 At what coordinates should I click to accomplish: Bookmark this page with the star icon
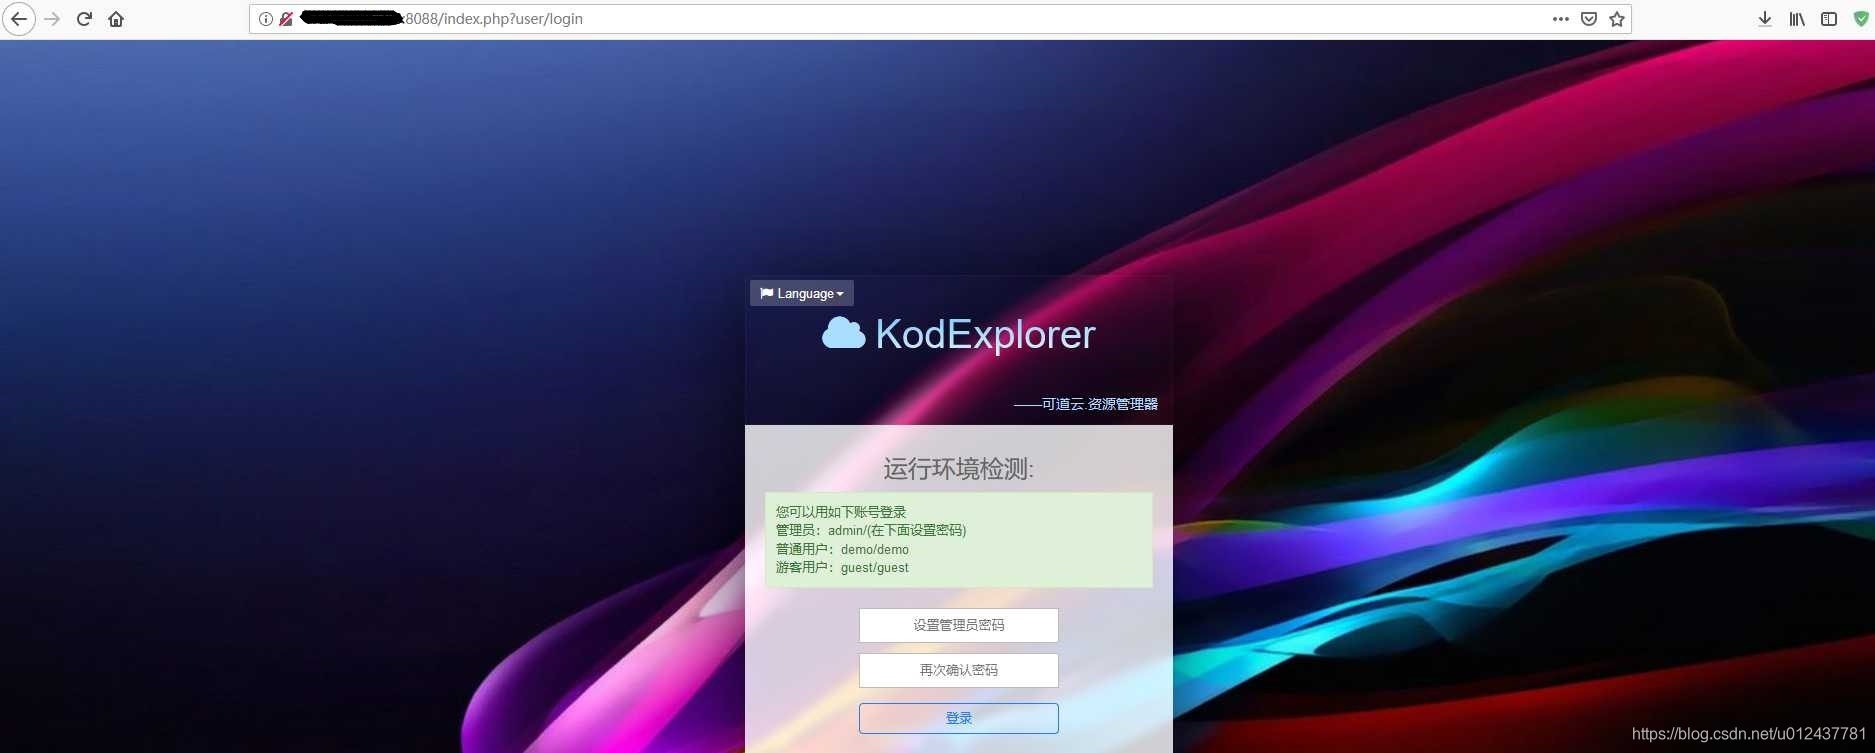point(1617,19)
